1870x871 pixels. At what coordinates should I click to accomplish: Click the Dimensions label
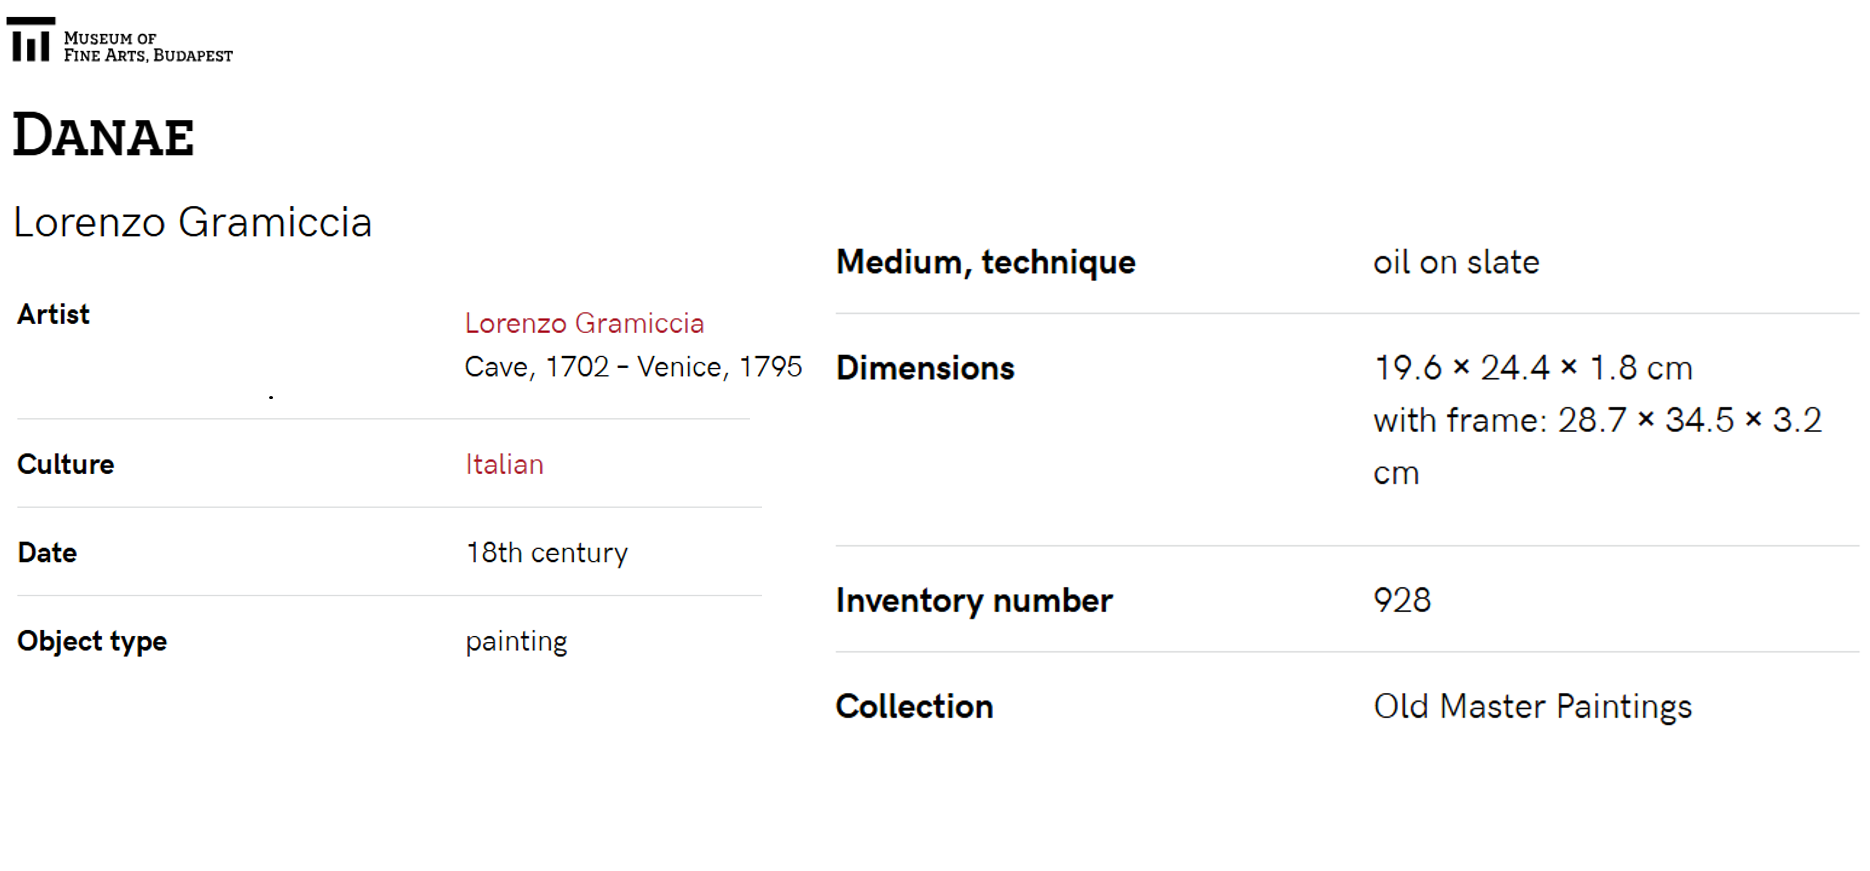pyautogui.click(x=925, y=368)
